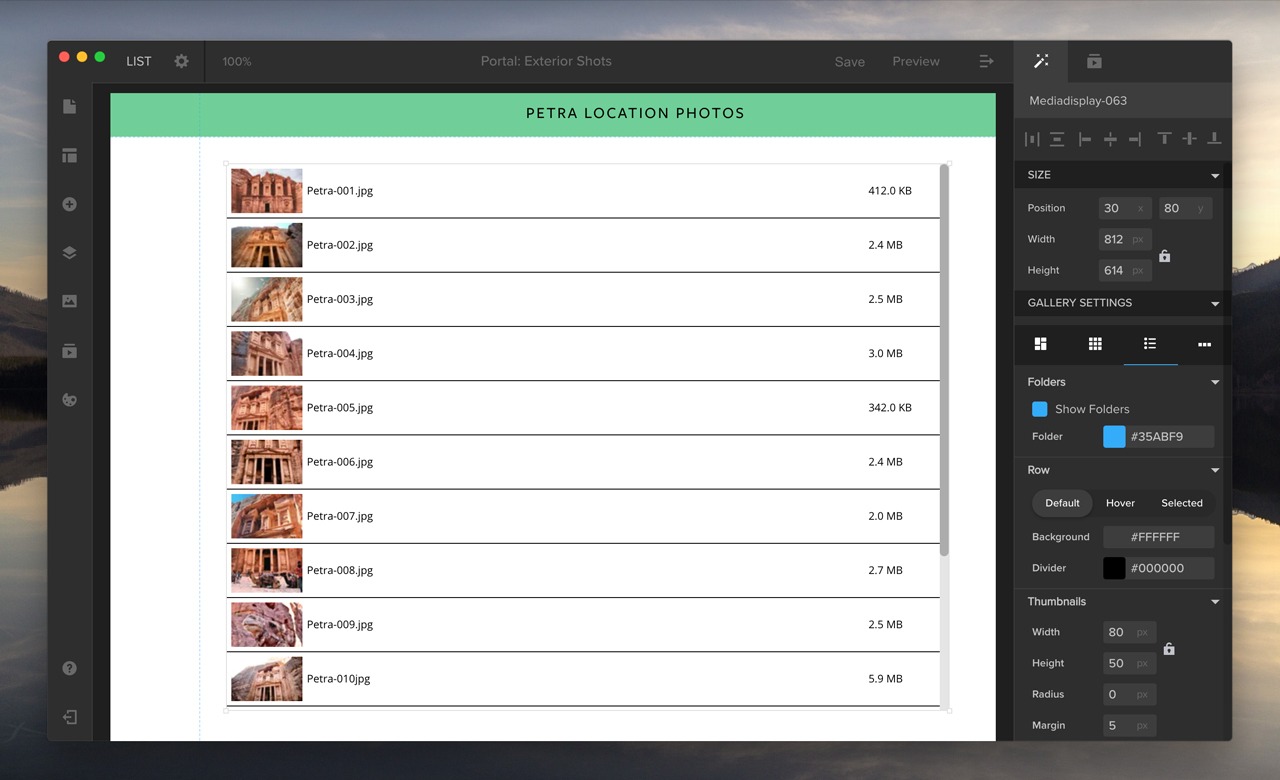Open the Layers stack icon in sidebar

coord(69,253)
